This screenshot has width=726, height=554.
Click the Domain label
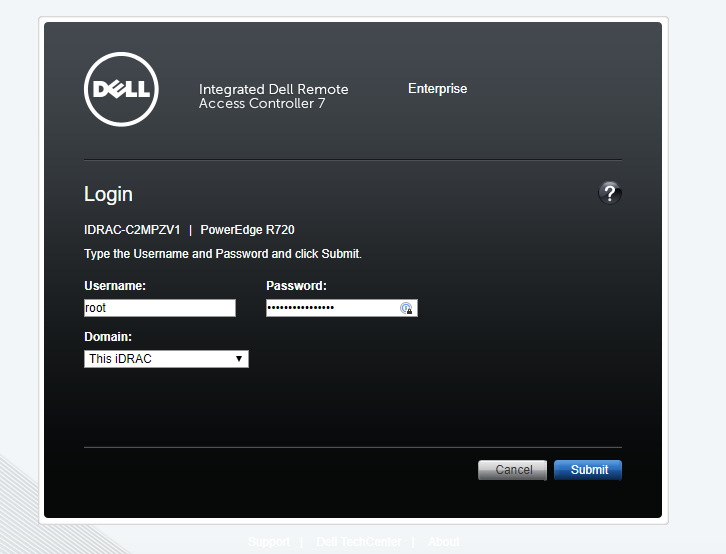point(108,337)
